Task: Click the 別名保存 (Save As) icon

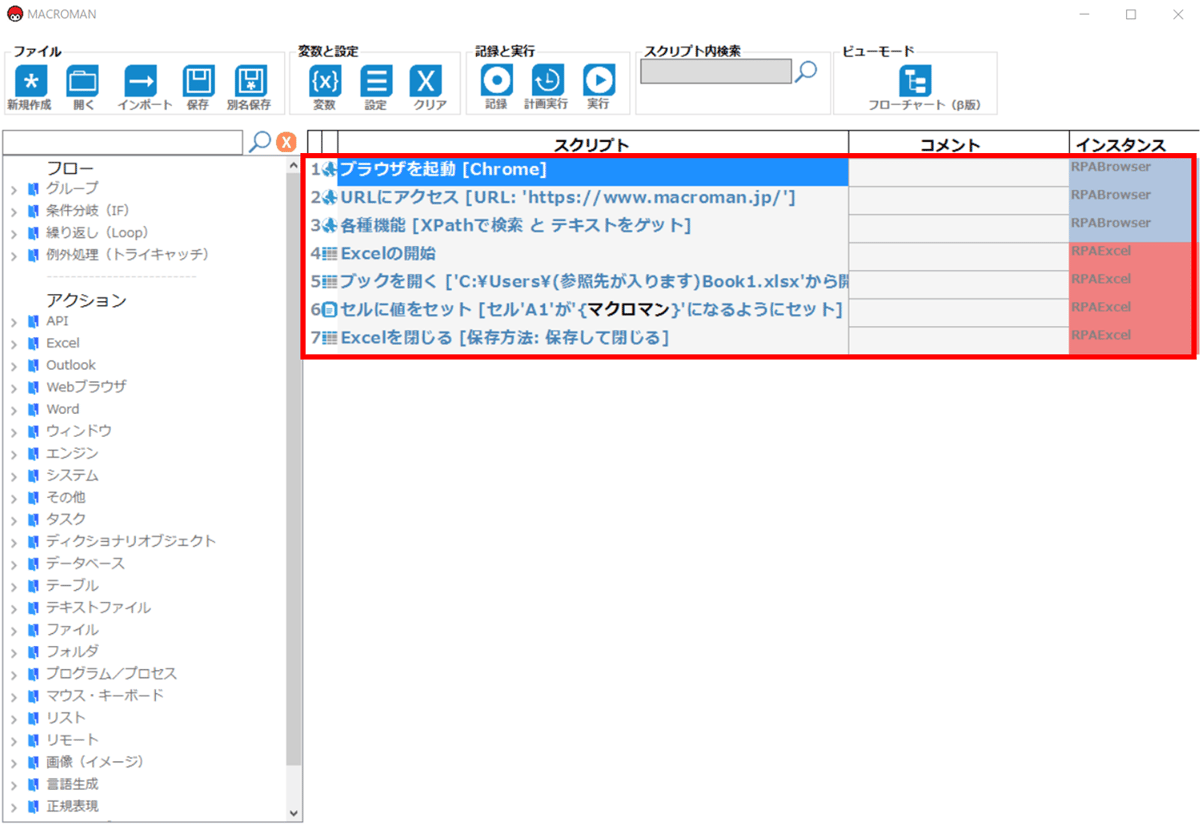Action: (249, 80)
